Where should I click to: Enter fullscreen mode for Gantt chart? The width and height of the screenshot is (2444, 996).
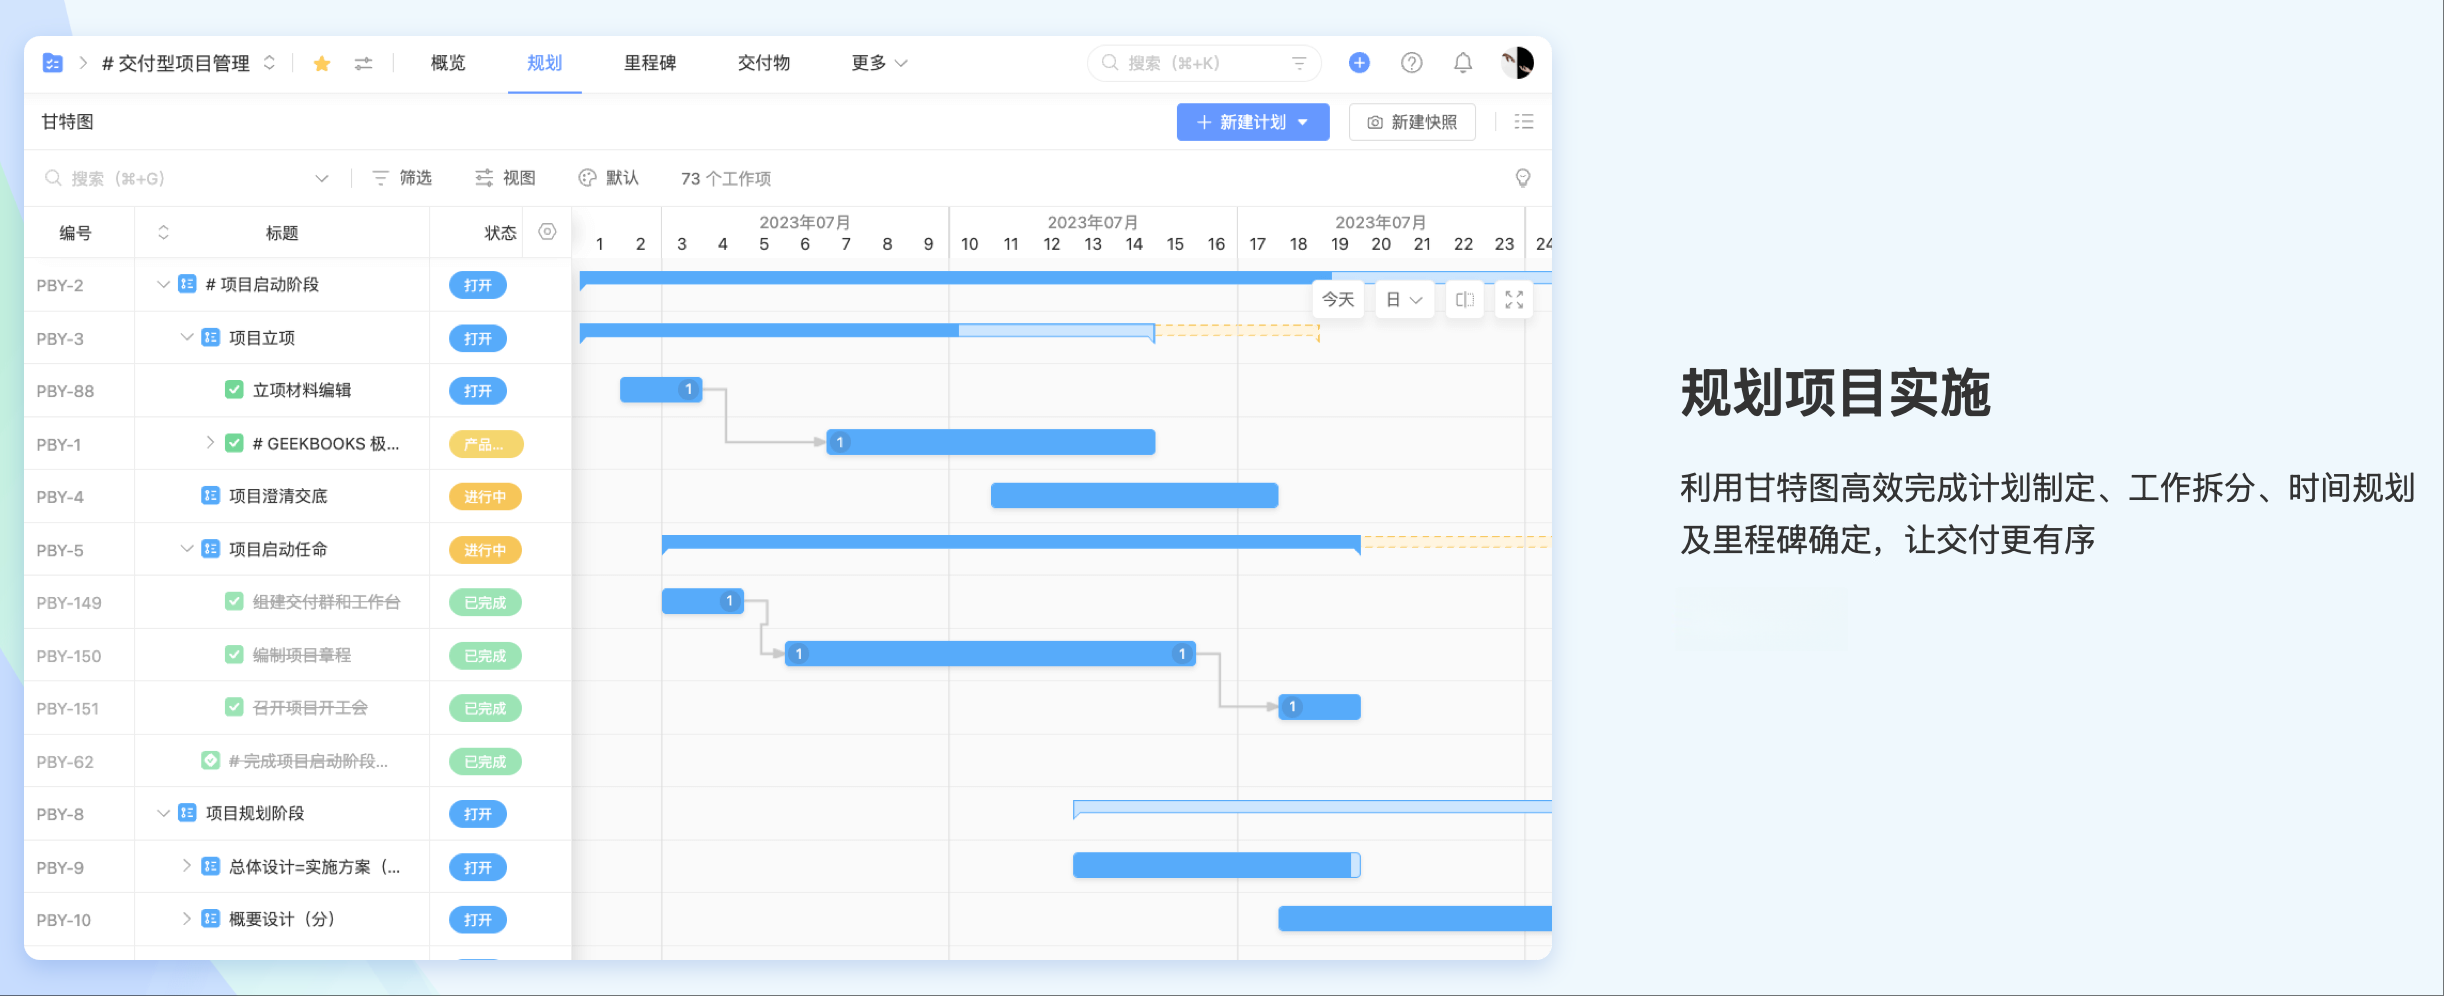click(x=1513, y=300)
